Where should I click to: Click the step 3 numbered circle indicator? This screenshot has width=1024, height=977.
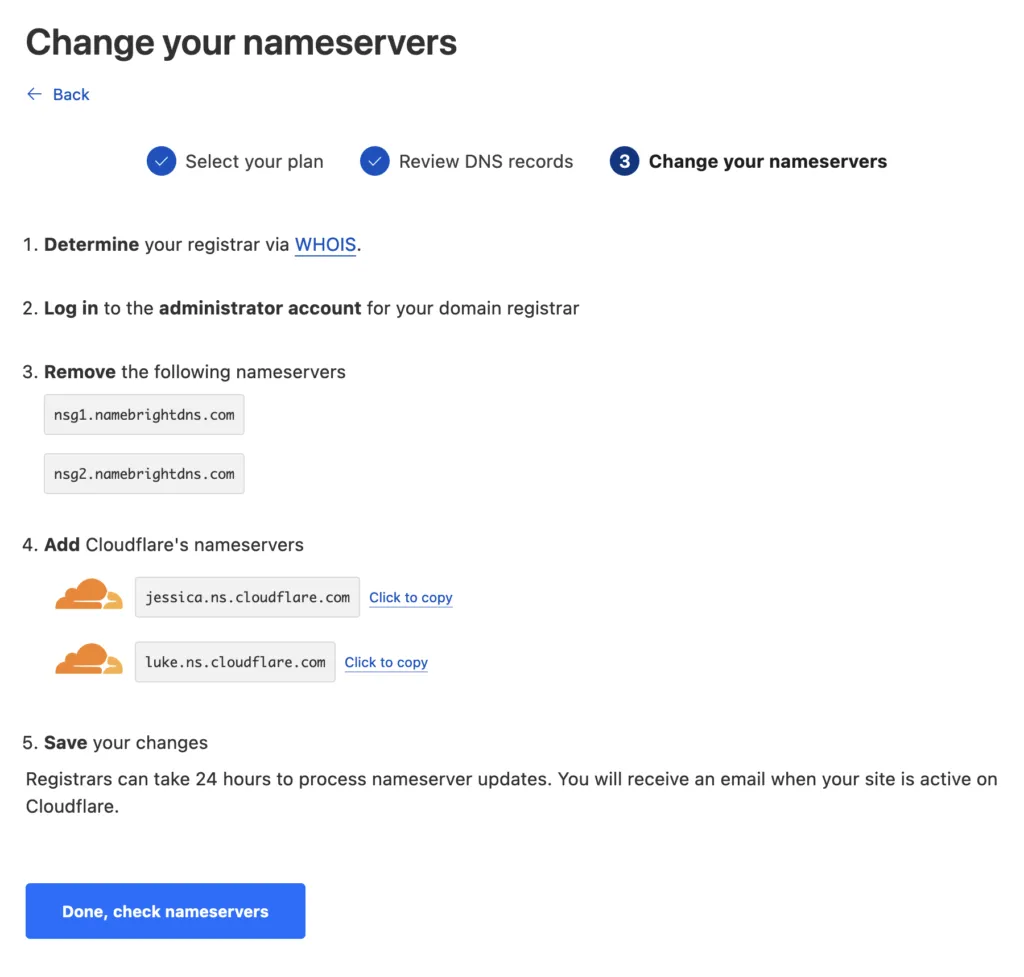[623, 161]
